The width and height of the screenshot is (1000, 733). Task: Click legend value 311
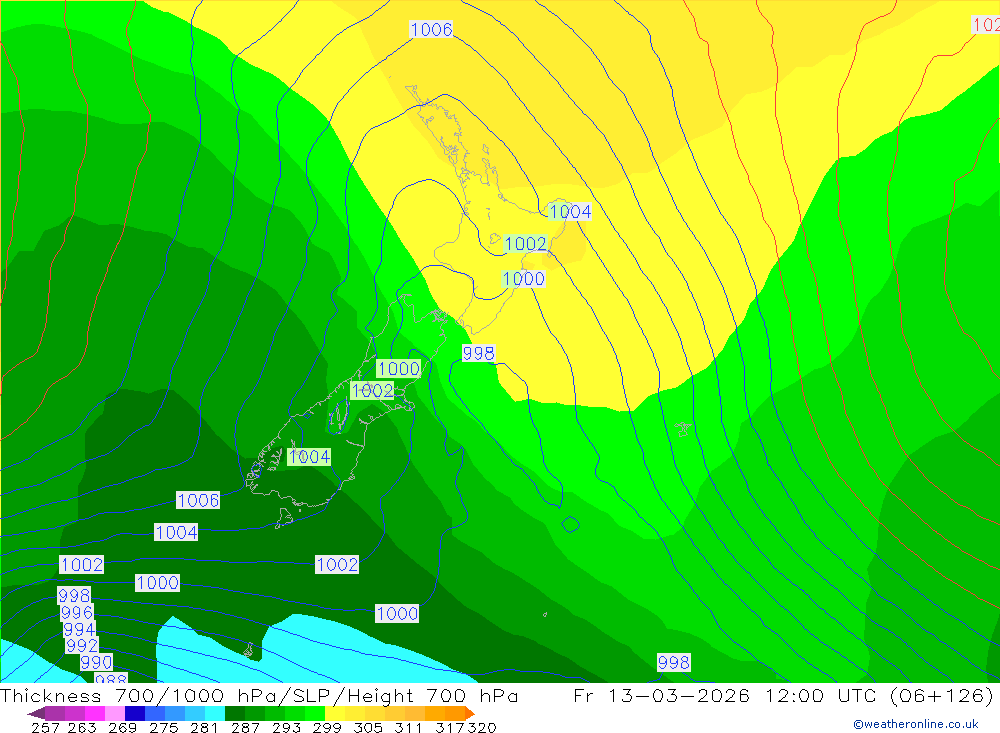click(x=408, y=727)
